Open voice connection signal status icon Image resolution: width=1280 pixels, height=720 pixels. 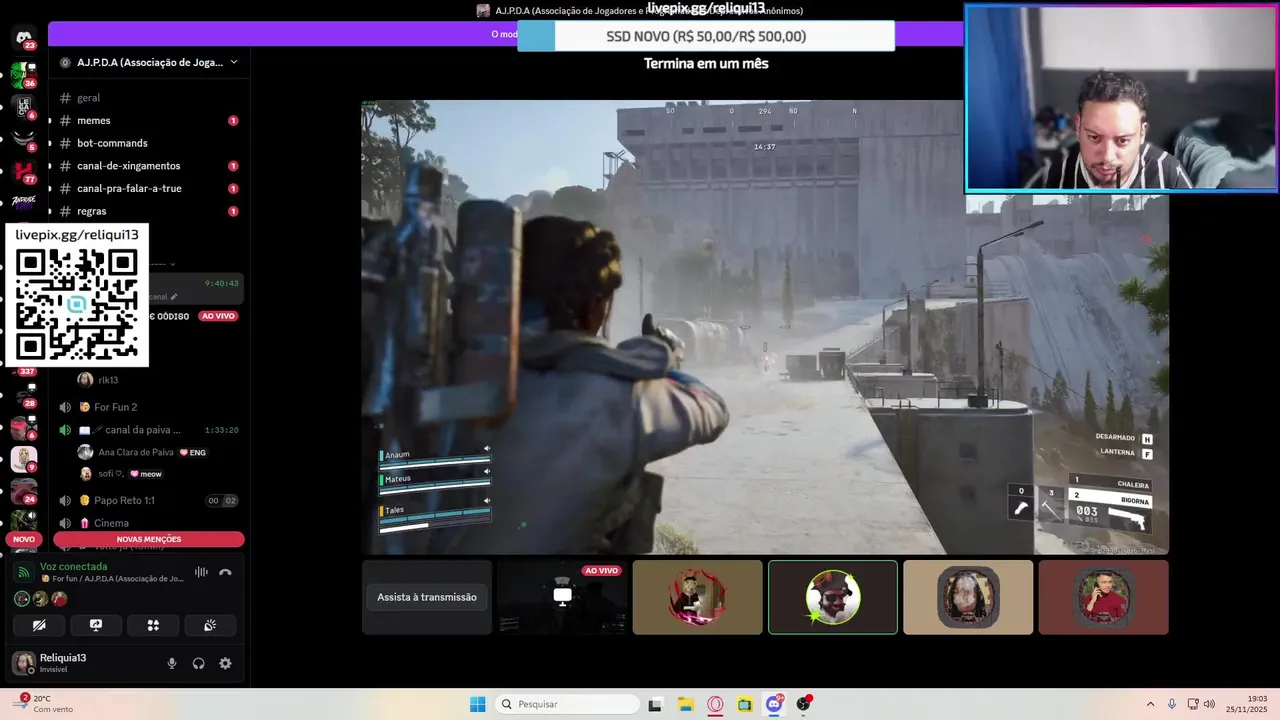[25, 573]
